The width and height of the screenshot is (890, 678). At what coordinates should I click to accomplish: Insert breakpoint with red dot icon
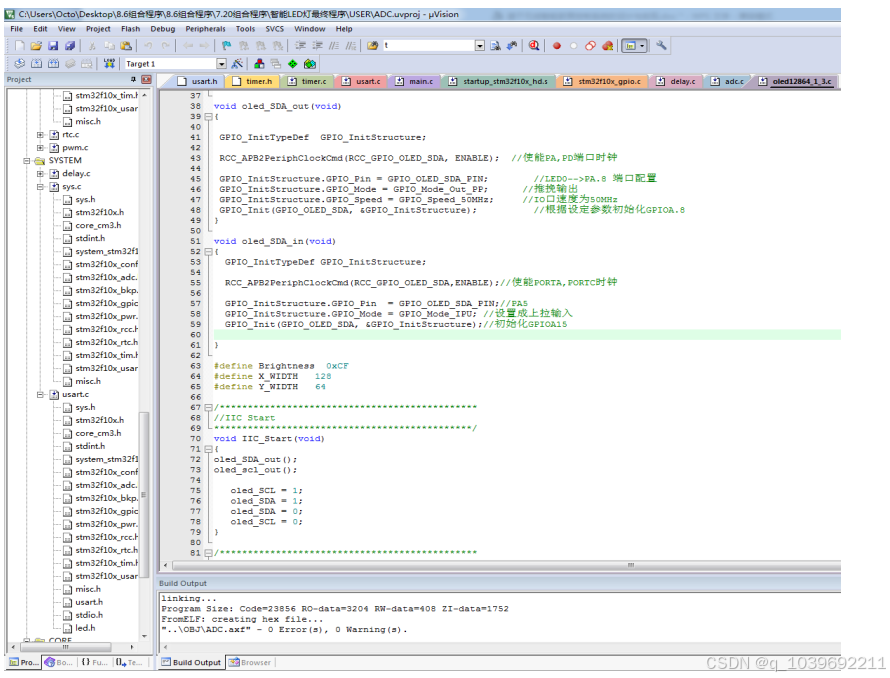pyautogui.click(x=557, y=46)
